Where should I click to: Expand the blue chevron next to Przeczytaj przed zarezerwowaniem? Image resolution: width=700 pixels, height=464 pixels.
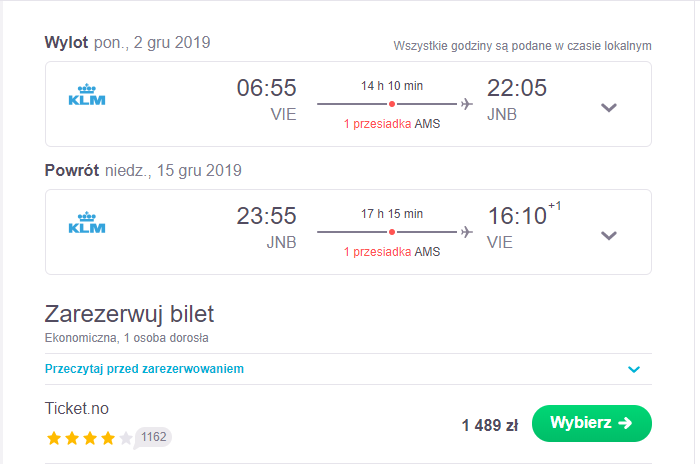pos(634,369)
